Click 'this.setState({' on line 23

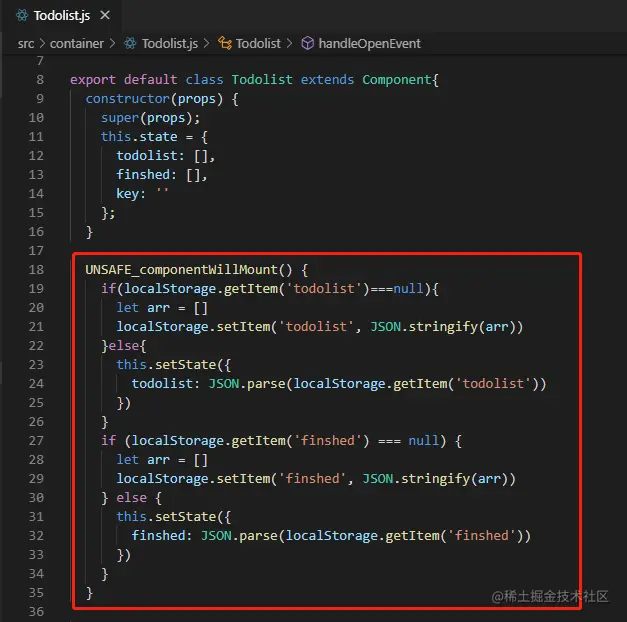174,365
